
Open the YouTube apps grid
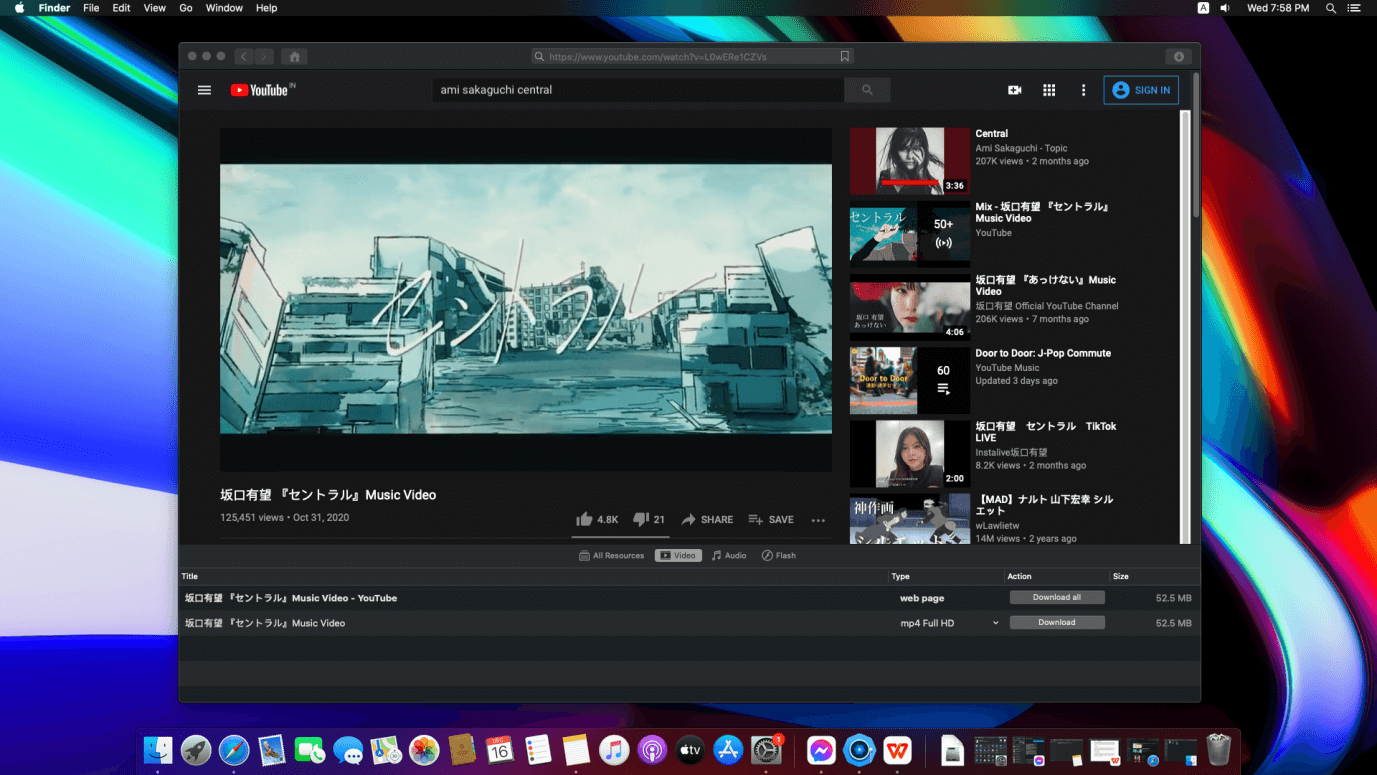(1049, 90)
